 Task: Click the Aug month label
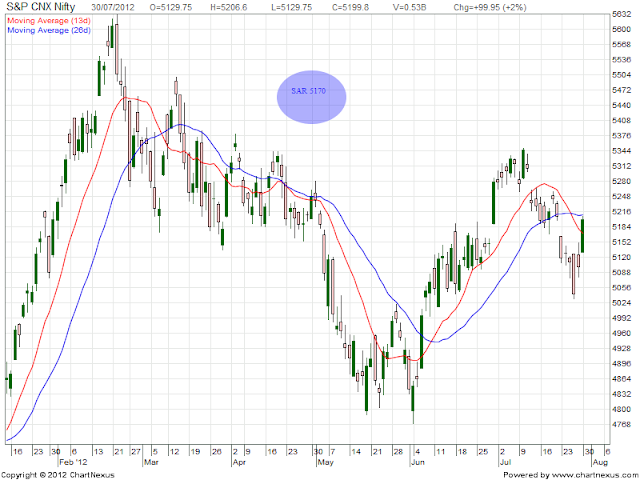pos(600,462)
